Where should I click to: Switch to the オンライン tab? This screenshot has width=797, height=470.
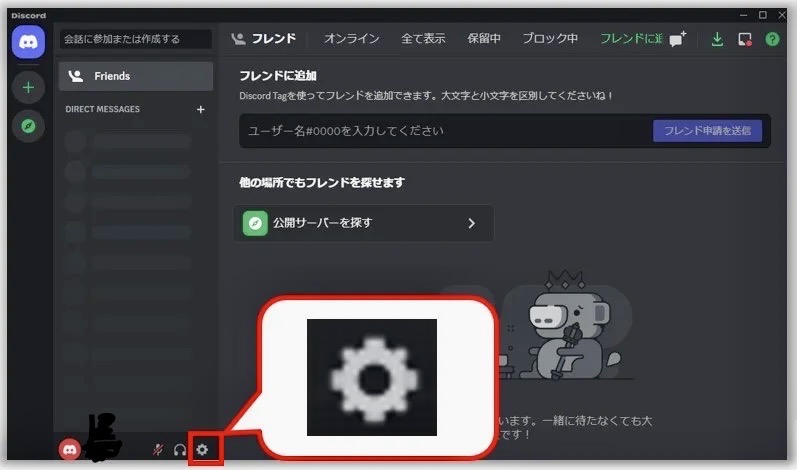click(x=352, y=39)
